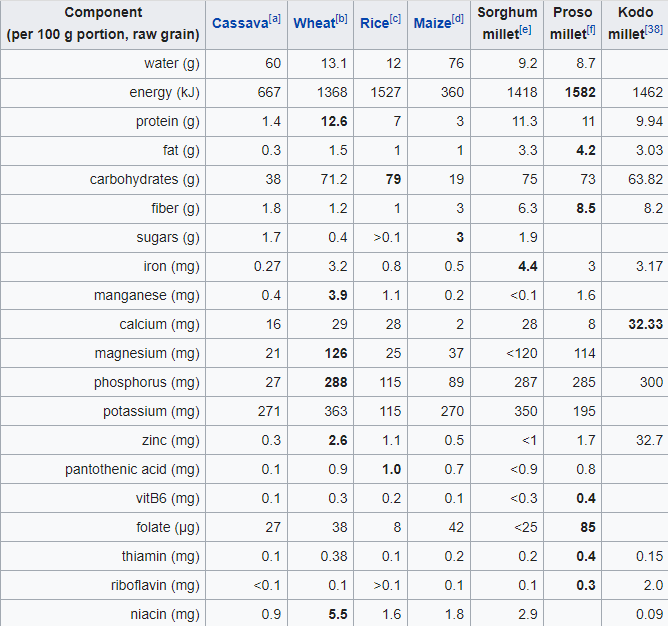Click the <0.3 vitB6 value for Sorghum millet
Image resolution: width=668 pixels, height=626 pixels.
(x=524, y=498)
